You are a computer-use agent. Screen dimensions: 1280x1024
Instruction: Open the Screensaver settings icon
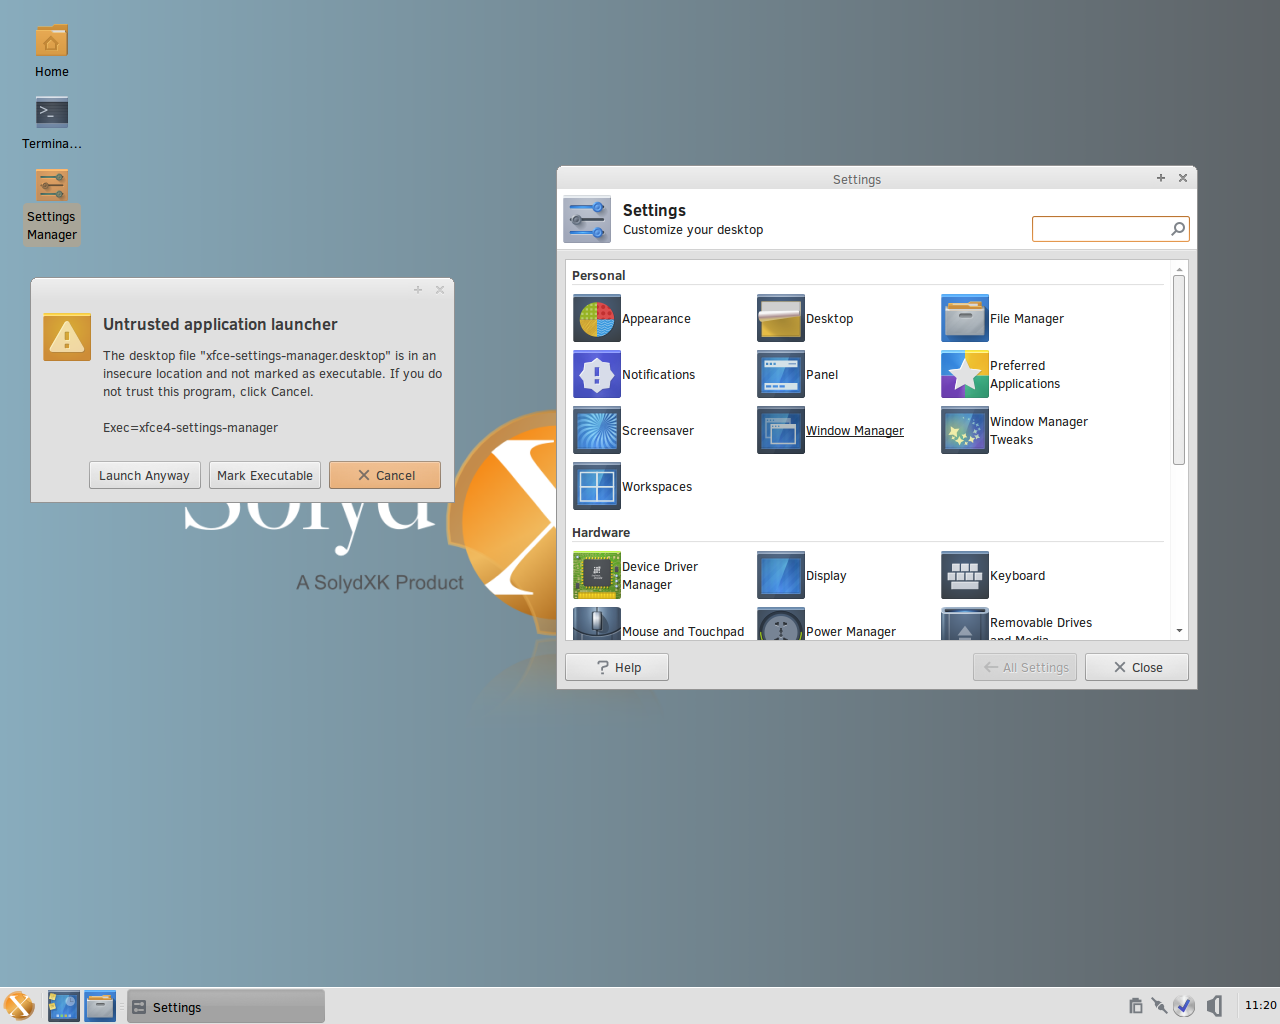(597, 430)
